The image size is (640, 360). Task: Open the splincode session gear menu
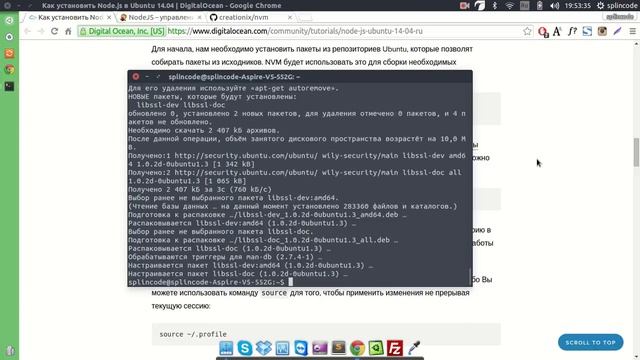[616, 6]
